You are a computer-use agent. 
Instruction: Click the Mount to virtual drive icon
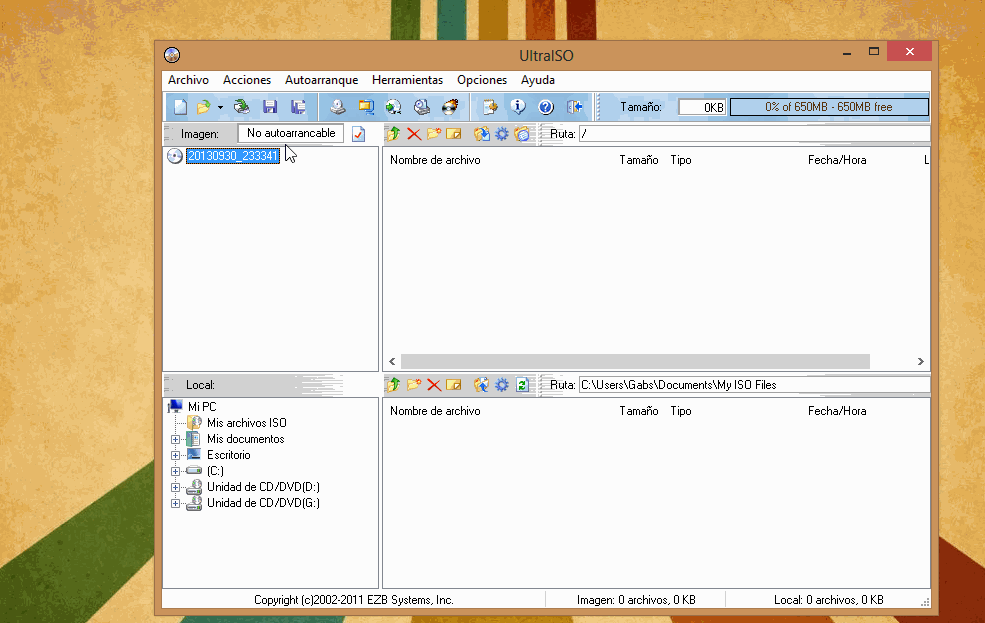pos(394,107)
